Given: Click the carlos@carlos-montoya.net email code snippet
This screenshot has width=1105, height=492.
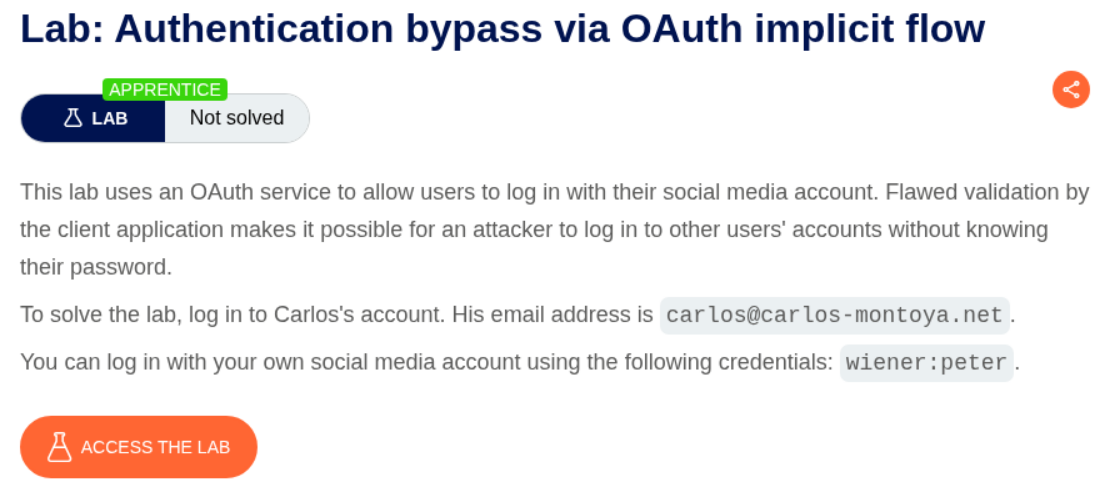Looking at the screenshot, I should coord(834,315).
